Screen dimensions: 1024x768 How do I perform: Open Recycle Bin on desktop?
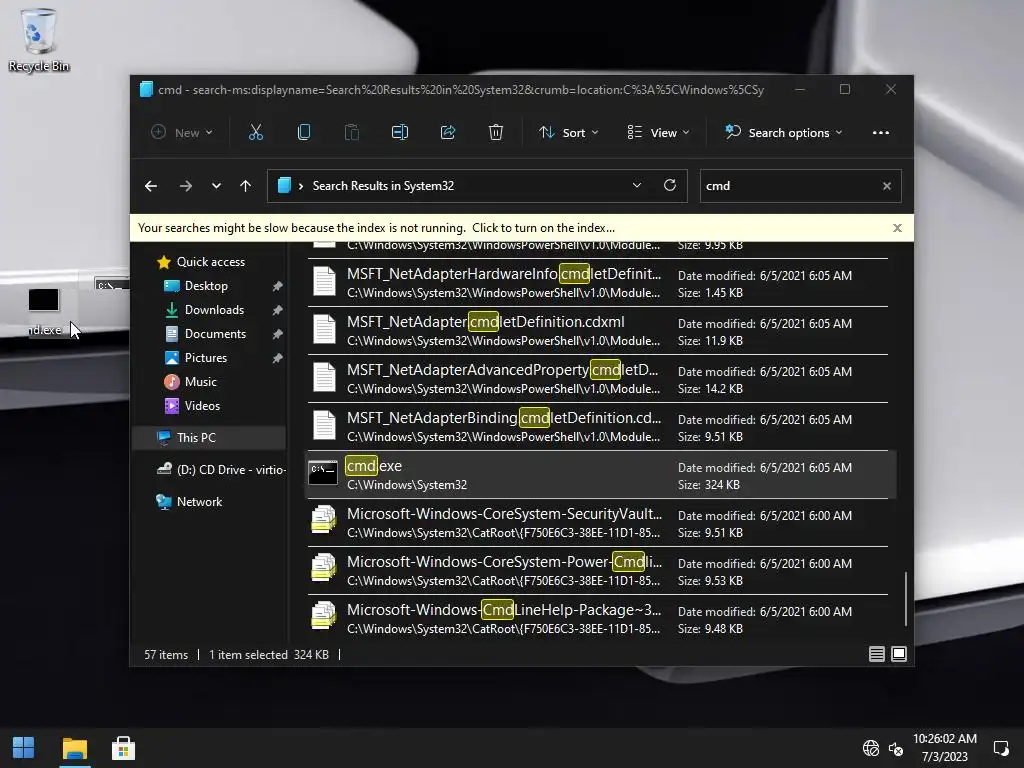click(x=39, y=39)
